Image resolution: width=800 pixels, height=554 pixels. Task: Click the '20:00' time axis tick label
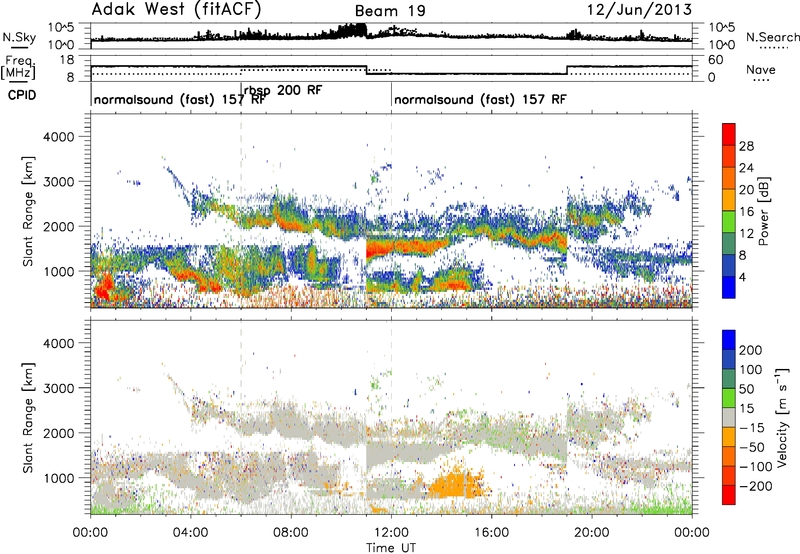[x=592, y=533]
